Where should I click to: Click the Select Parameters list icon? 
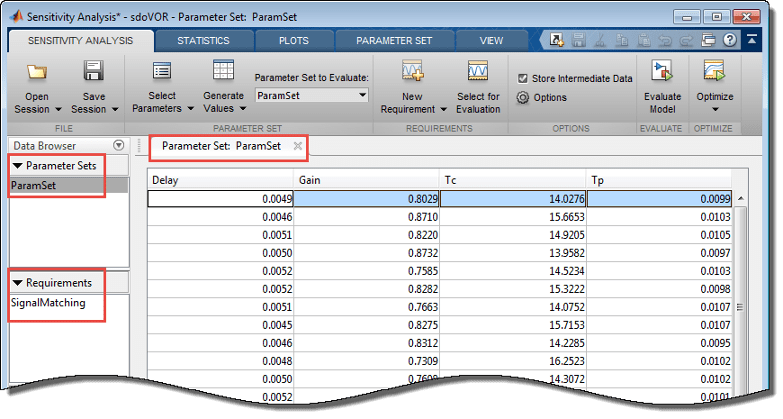coord(162,71)
